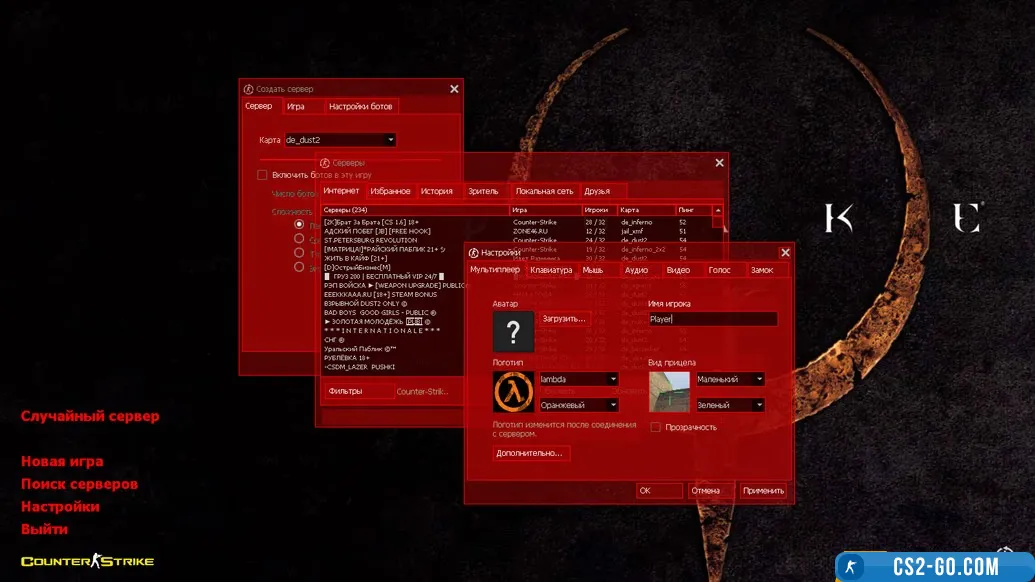
Task: Click the lambda spray logo preview
Action: [513, 391]
